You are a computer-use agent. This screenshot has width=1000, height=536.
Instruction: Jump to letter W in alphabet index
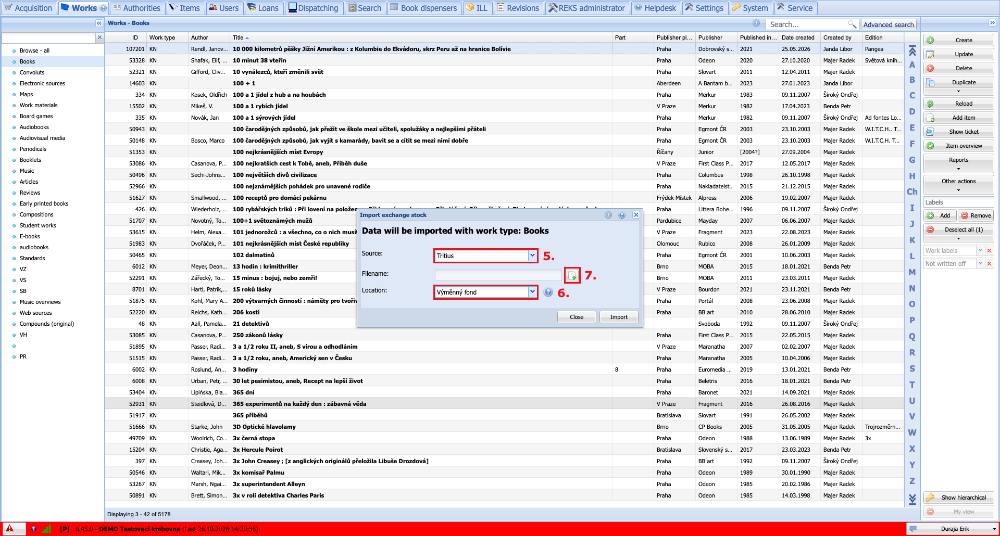click(912, 432)
